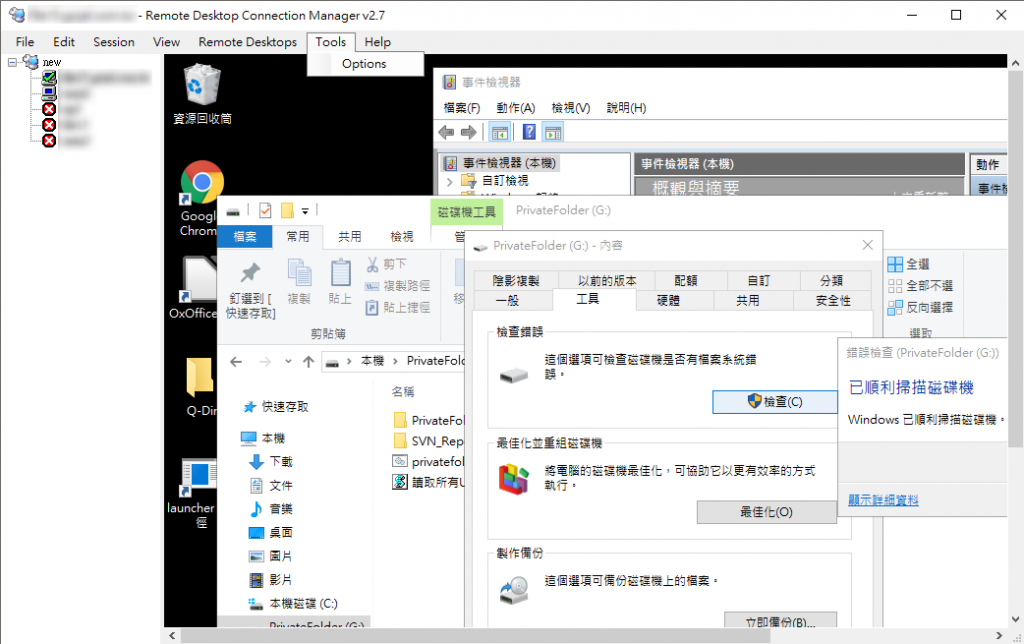Open the recent locations dropdown in Explorer navigation
Image resolution: width=1024 pixels, height=644 pixels.
pos(288,361)
